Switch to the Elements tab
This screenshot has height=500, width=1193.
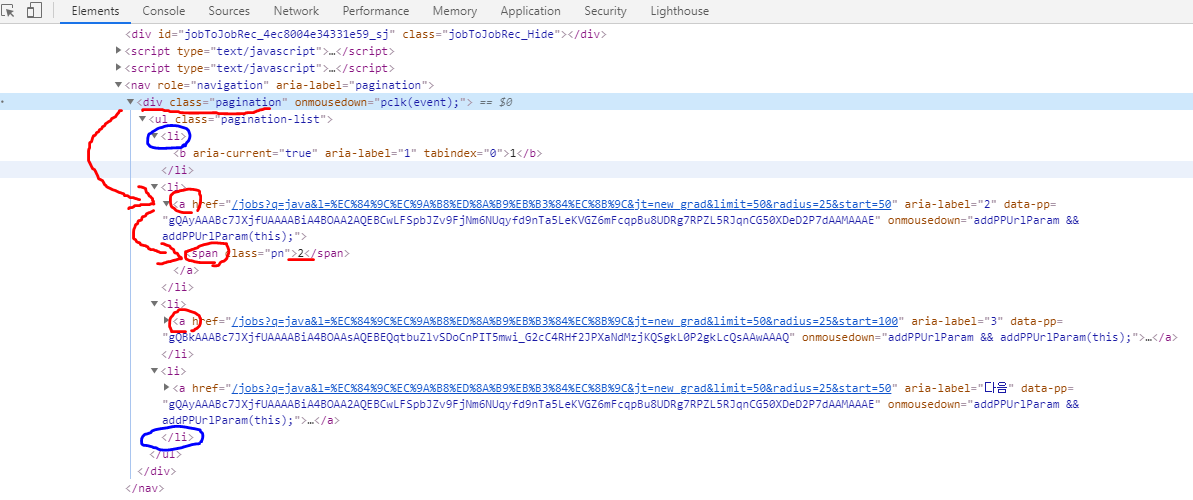click(x=95, y=11)
